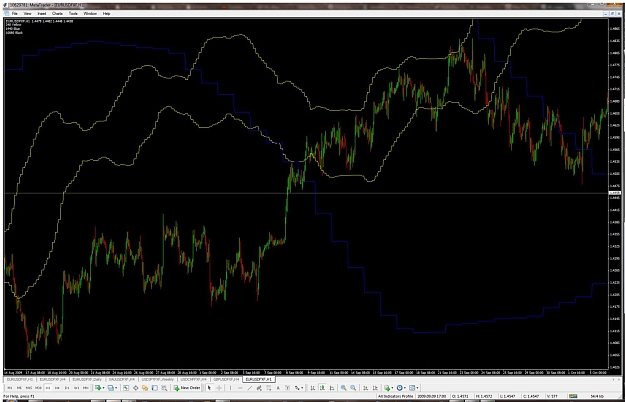Switch chart to M30 timeframe
This screenshot has height=402, width=625.
pos(38,388)
